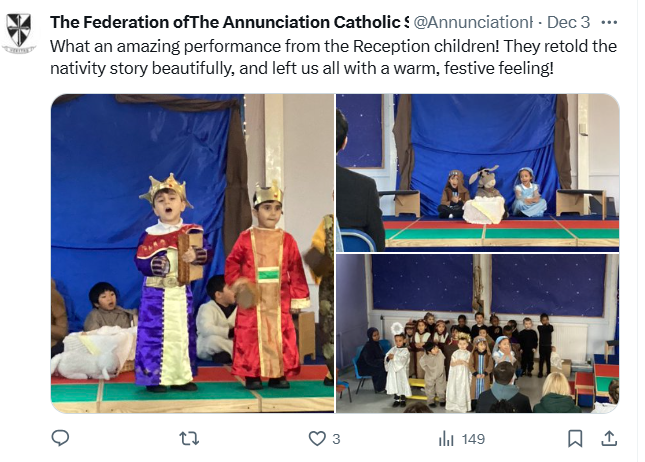The width and height of the screenshot is (645, 462).
Task: Click the seated child at the left photo's edge
Action: point(102,308)
